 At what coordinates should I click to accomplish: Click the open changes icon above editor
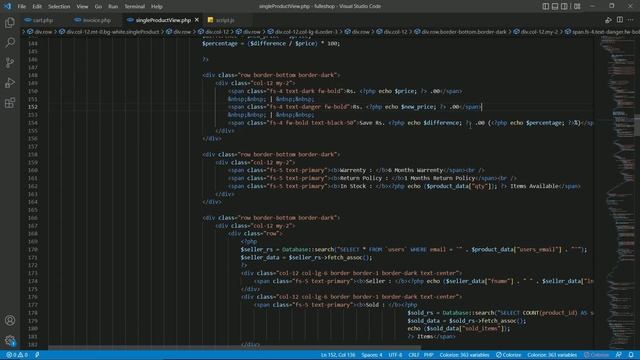point(608,20)
